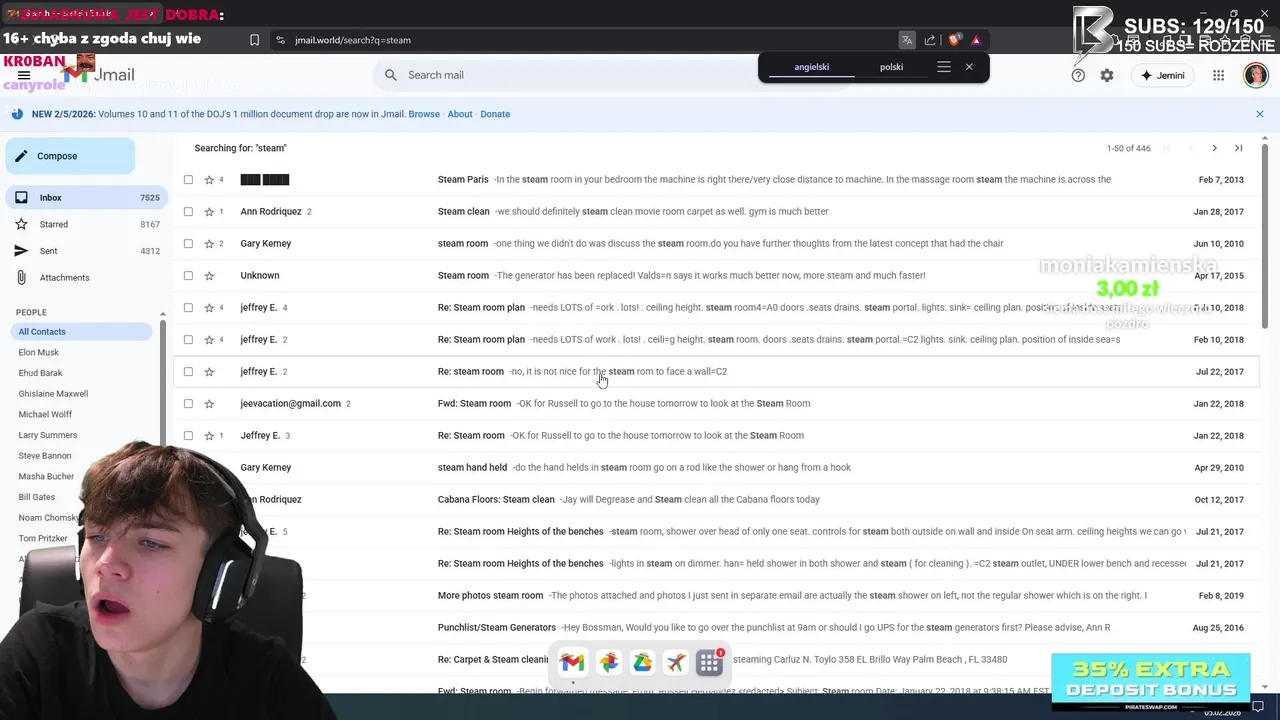Open the Jmail main menu hamburger
Image resolution: width=1280 pixels, height=720 pixels.
click(x=24, y=75)
